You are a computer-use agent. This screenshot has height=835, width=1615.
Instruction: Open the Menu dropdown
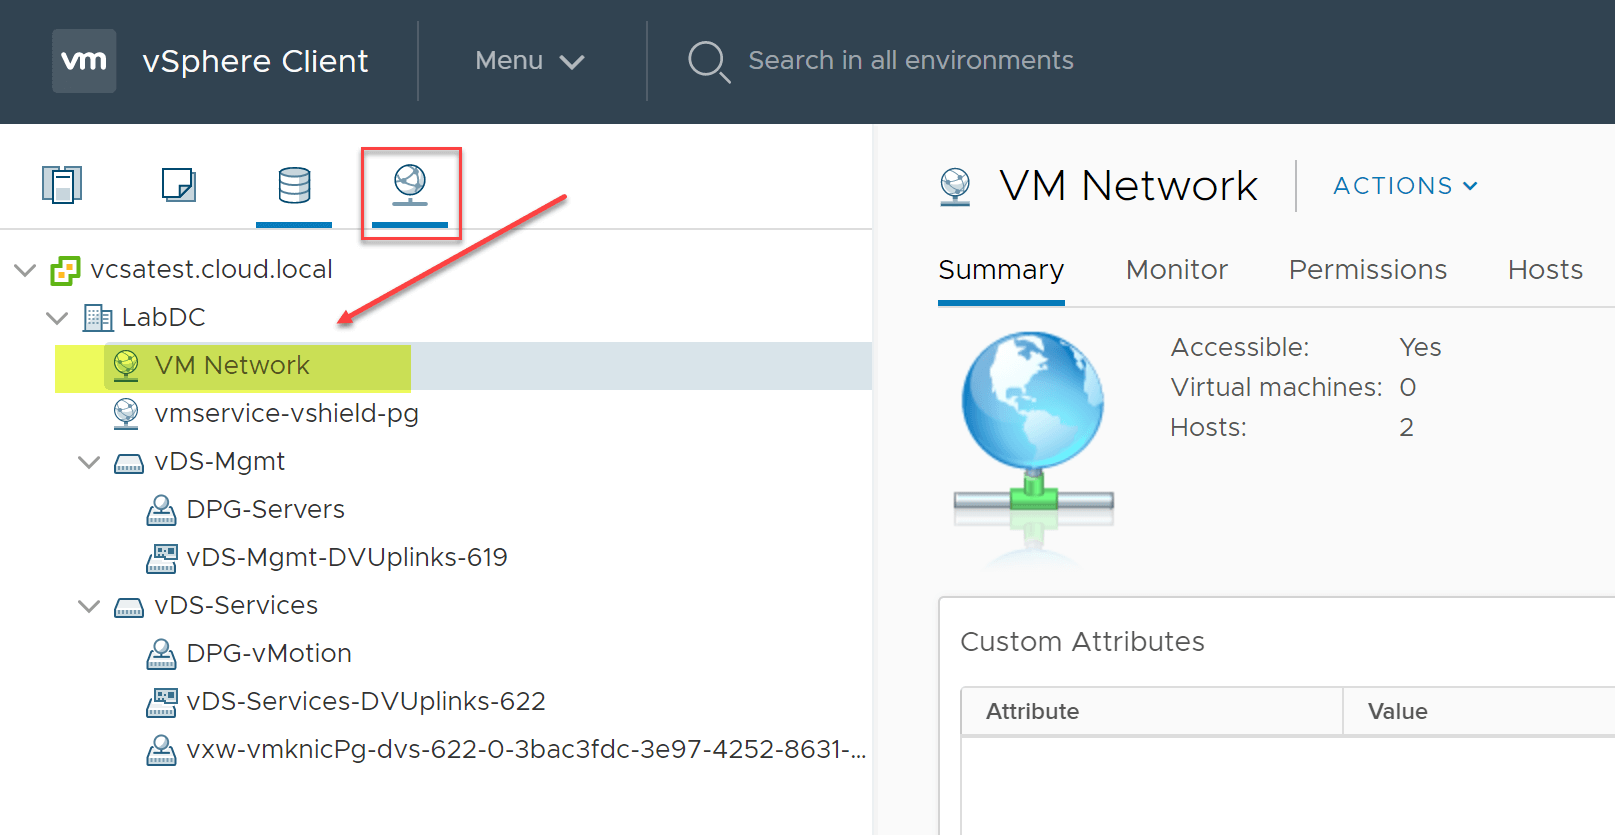point(530,61)
